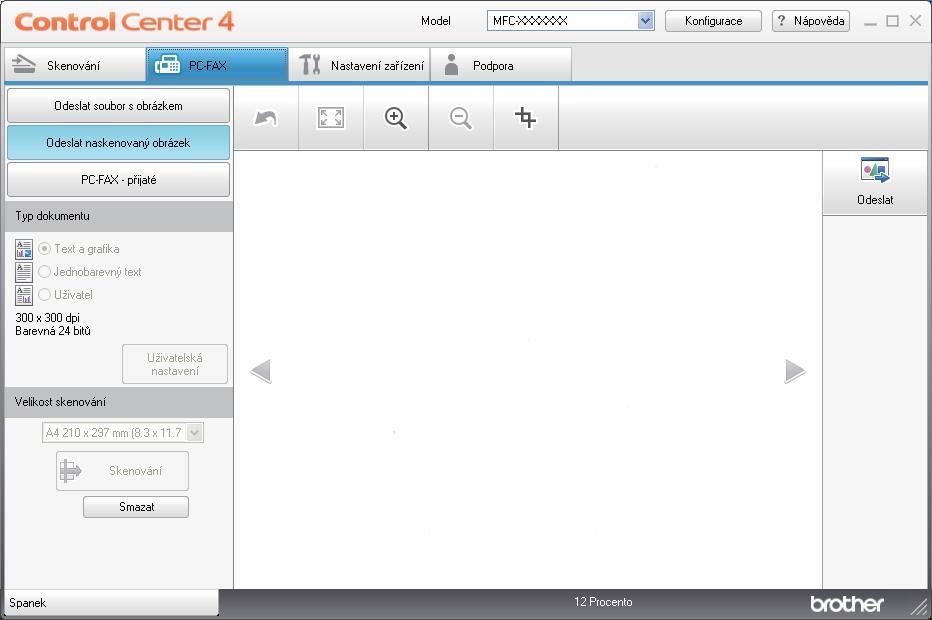This screenshot has width=932, height=620.
Task: Click the fit-to-window icon
Action: point(330,118)
